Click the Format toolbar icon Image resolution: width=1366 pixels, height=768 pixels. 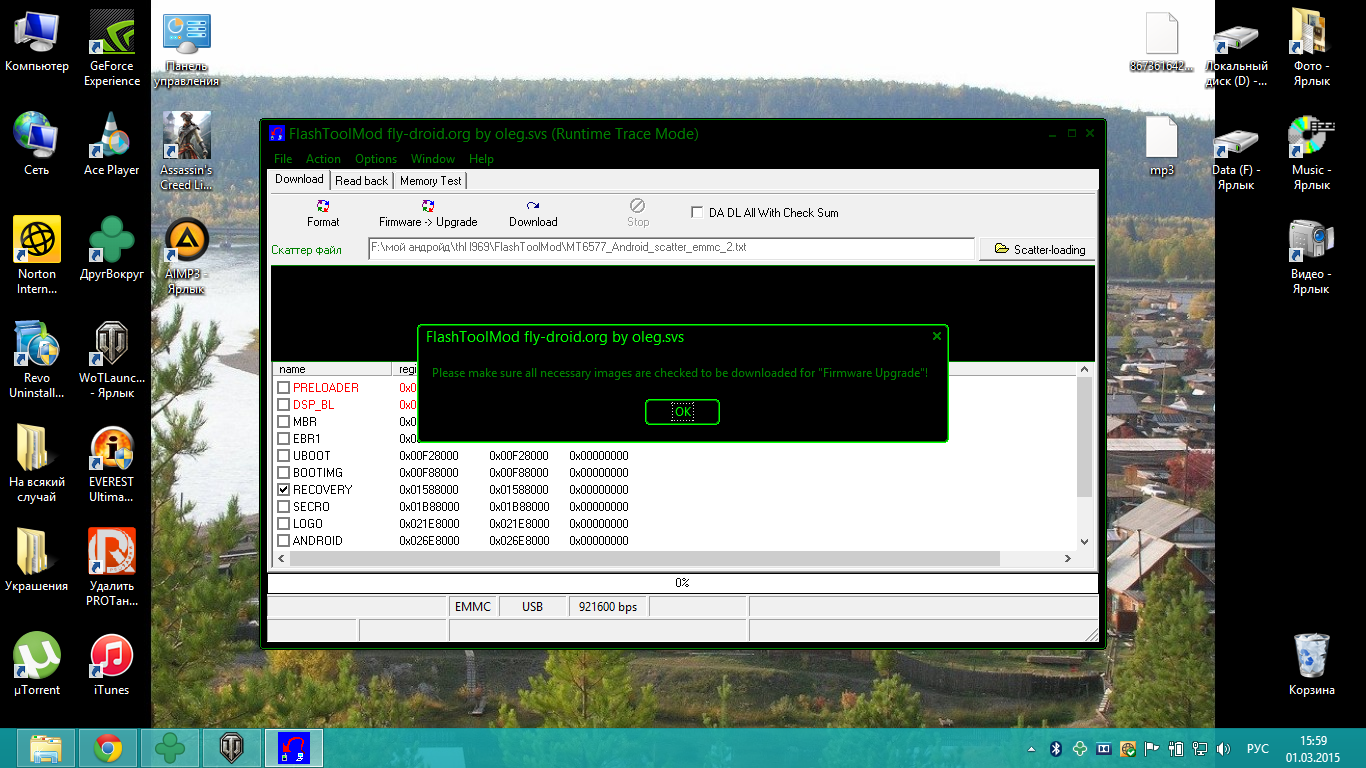323,206
